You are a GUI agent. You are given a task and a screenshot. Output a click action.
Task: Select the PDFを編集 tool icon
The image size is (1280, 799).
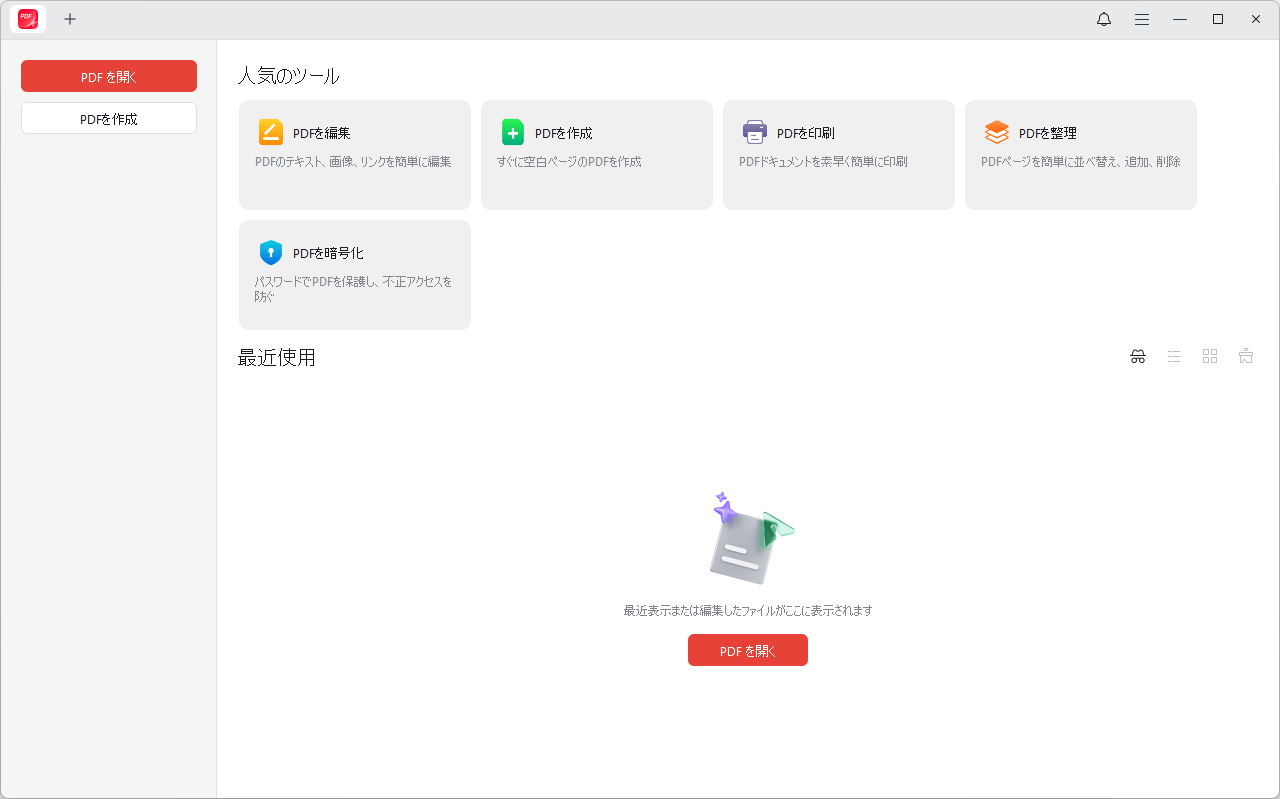270,131
